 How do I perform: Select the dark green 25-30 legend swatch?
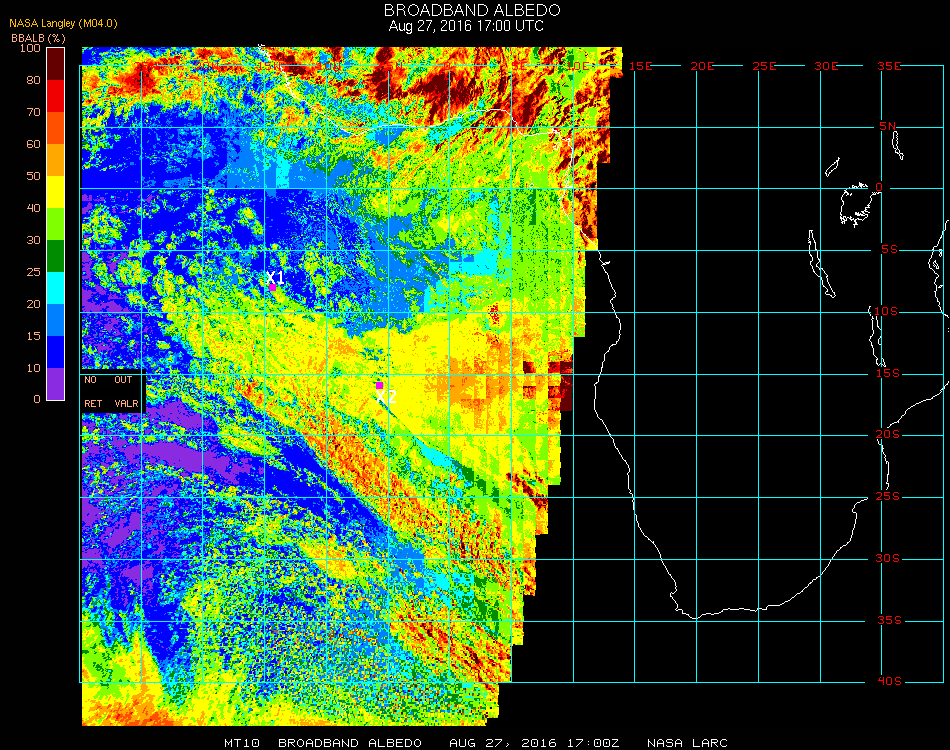coord(56,256)
